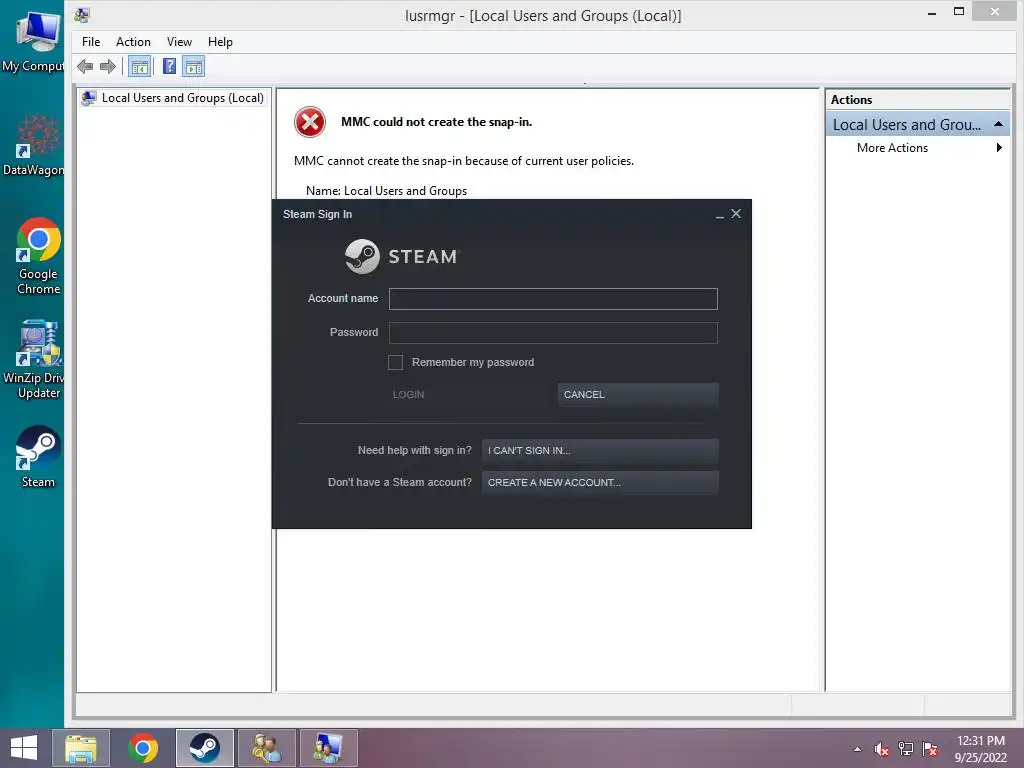Click CREATE A NEW ACCOUNT button
1024x768 pixels.
[x=600, y=483]
